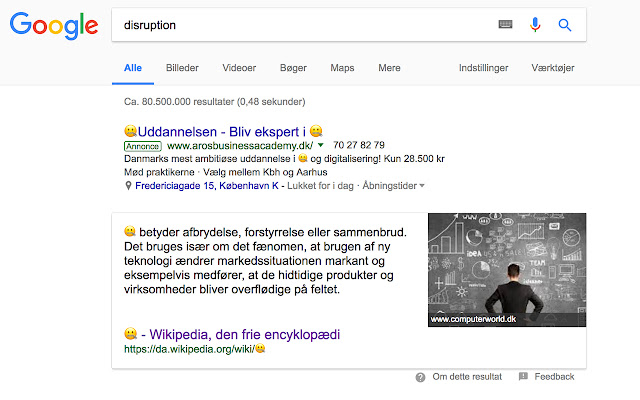Open the Wikipedia, den frie encyklopædi link
640x400 pixels.
232,334
